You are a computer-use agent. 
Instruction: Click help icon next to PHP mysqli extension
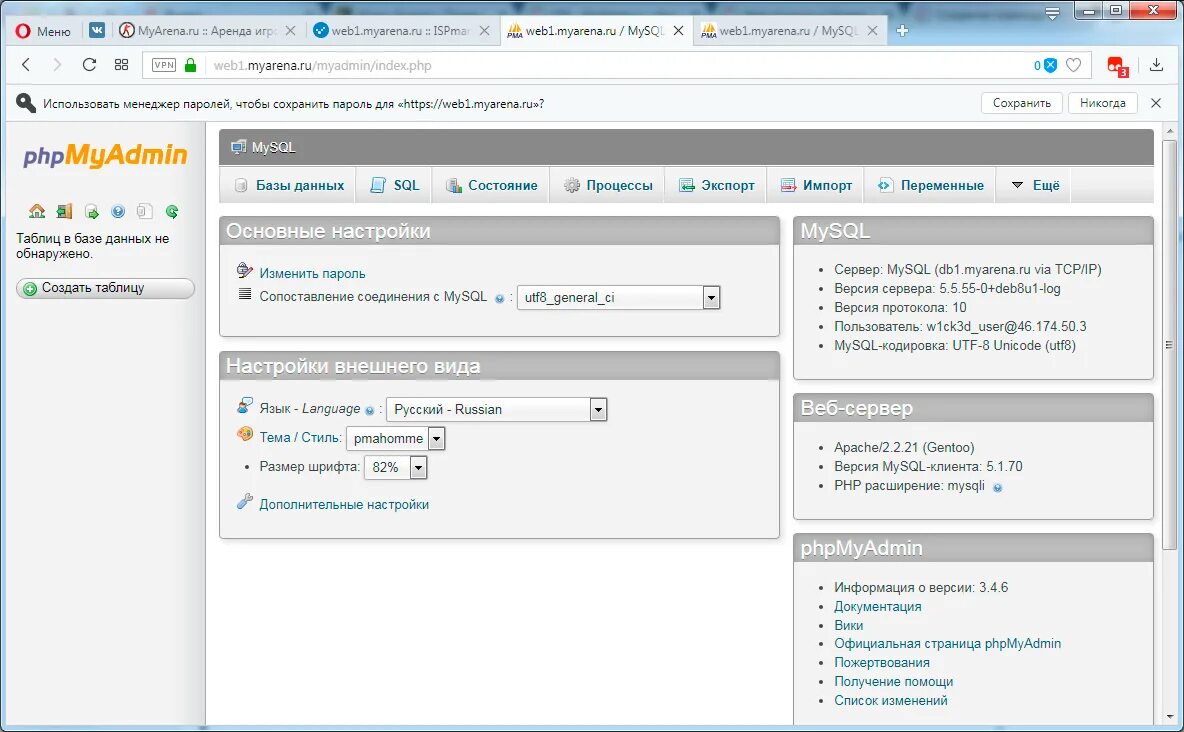tap(997, 487)
